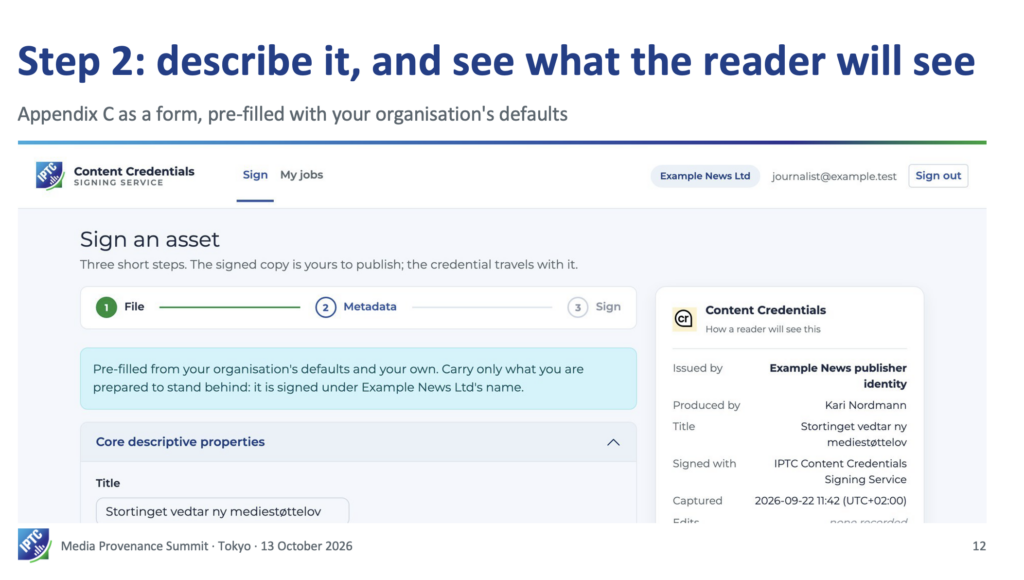Click the Sign out button

click(938, 176)
